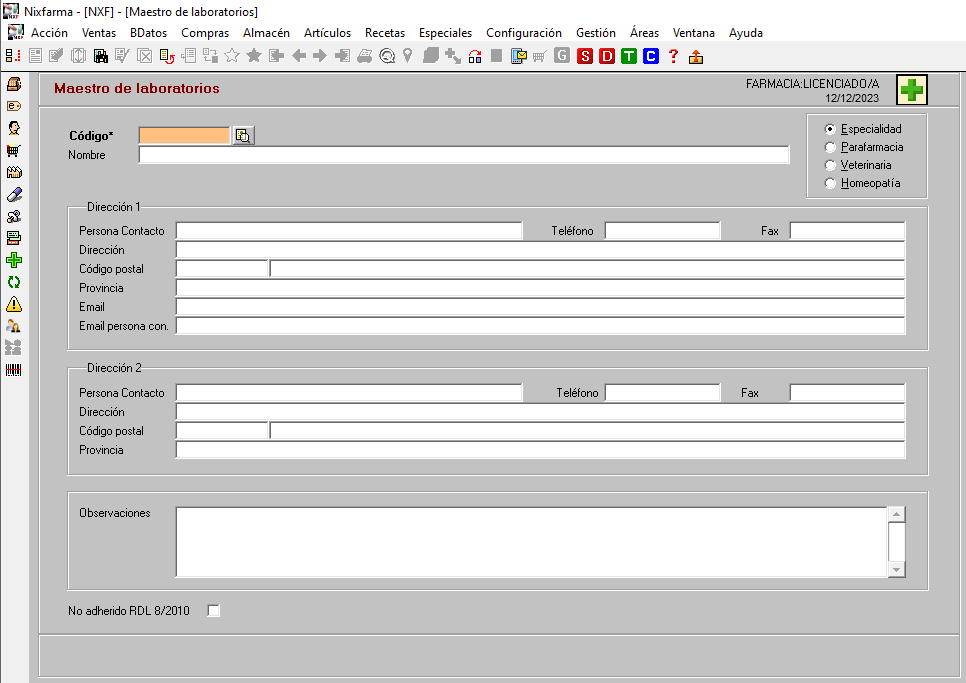Select the Especialidad radio button

830,129
